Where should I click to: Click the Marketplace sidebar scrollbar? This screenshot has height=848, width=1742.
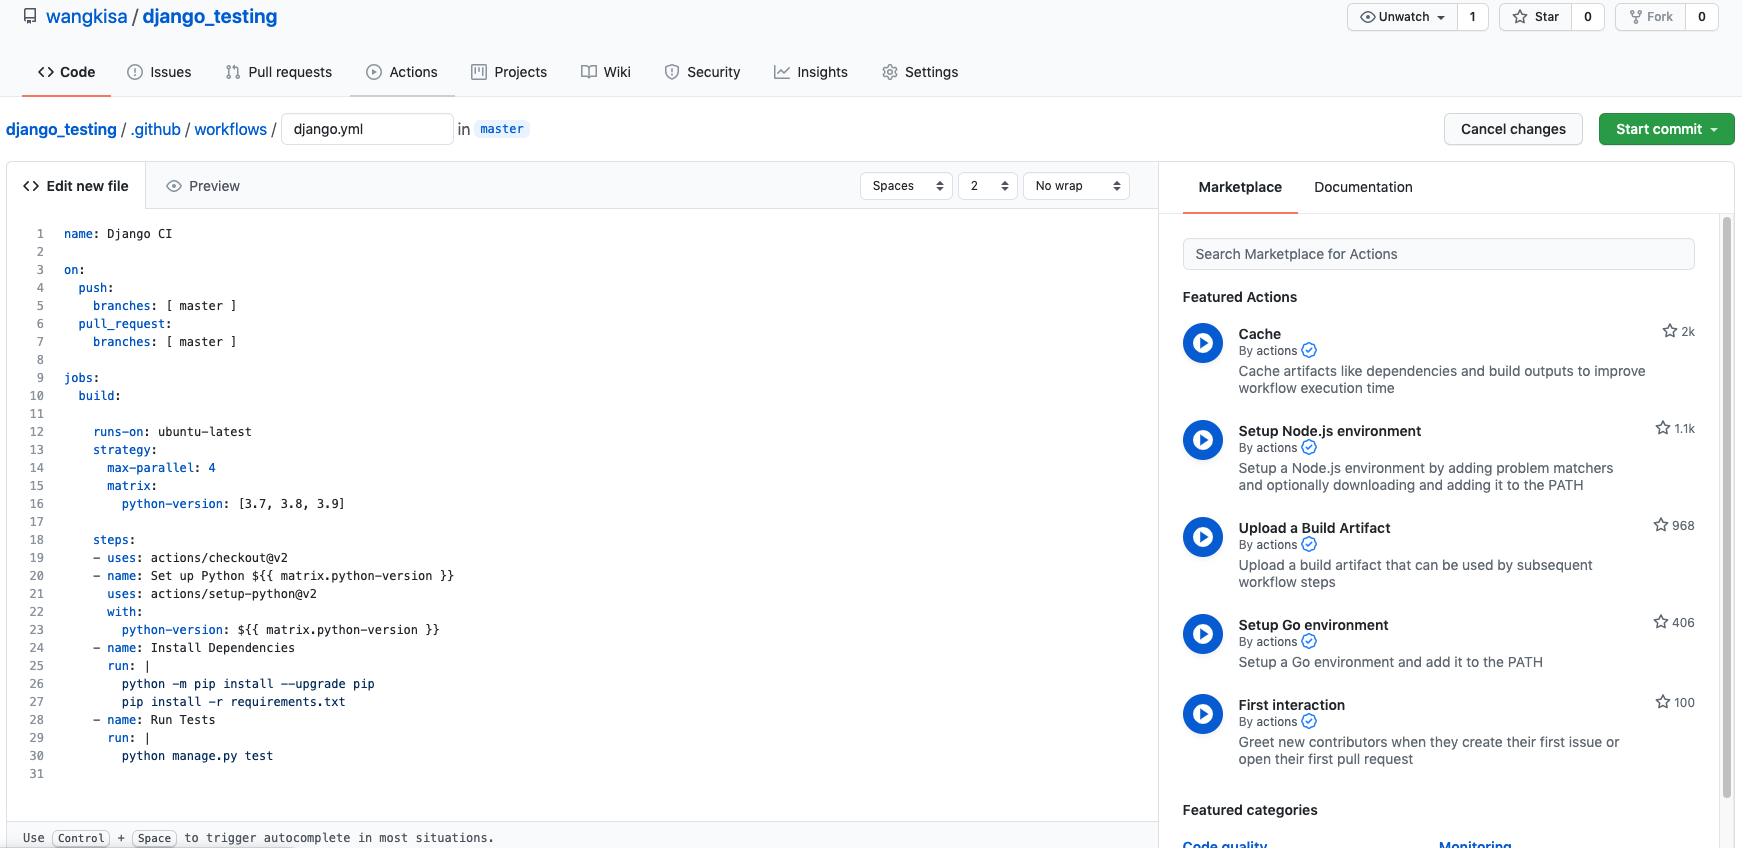[1727, 507]
